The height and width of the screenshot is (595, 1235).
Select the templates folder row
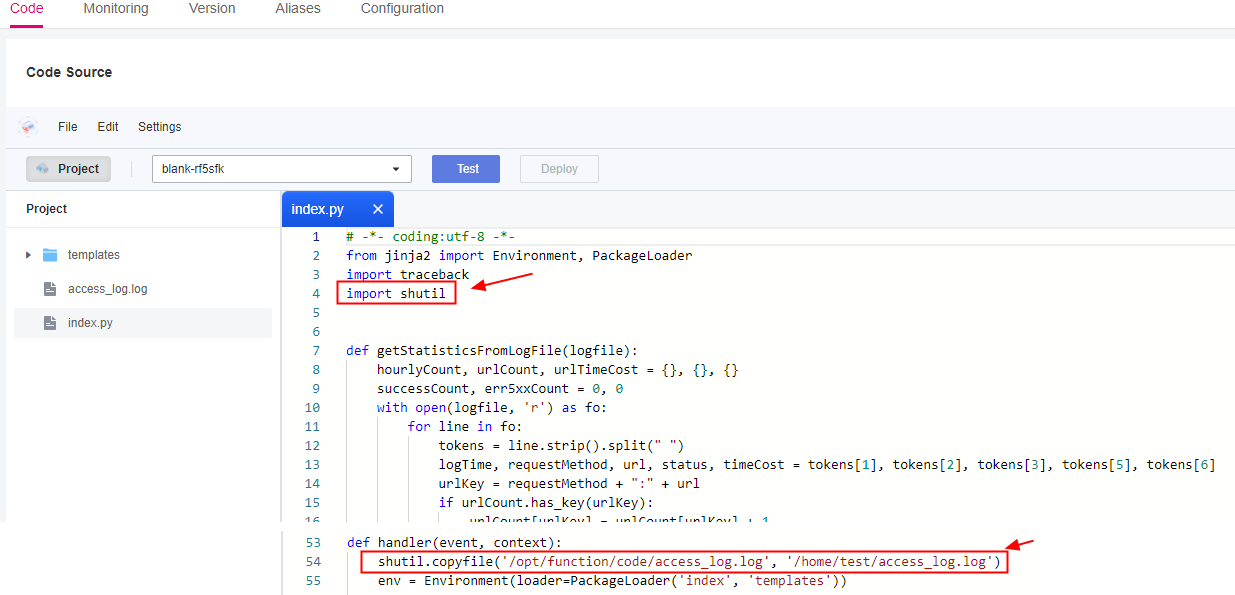point(143,255)
